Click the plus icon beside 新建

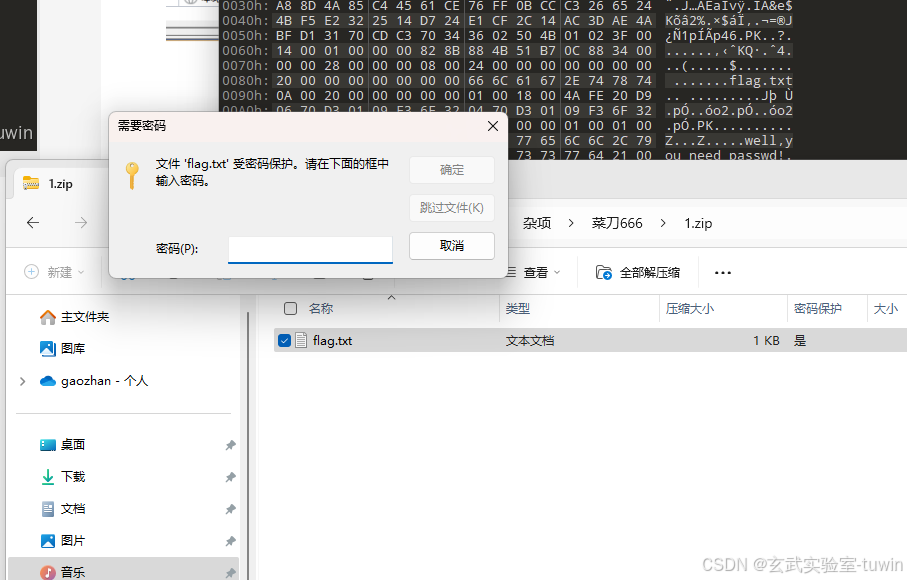(31, 272)
